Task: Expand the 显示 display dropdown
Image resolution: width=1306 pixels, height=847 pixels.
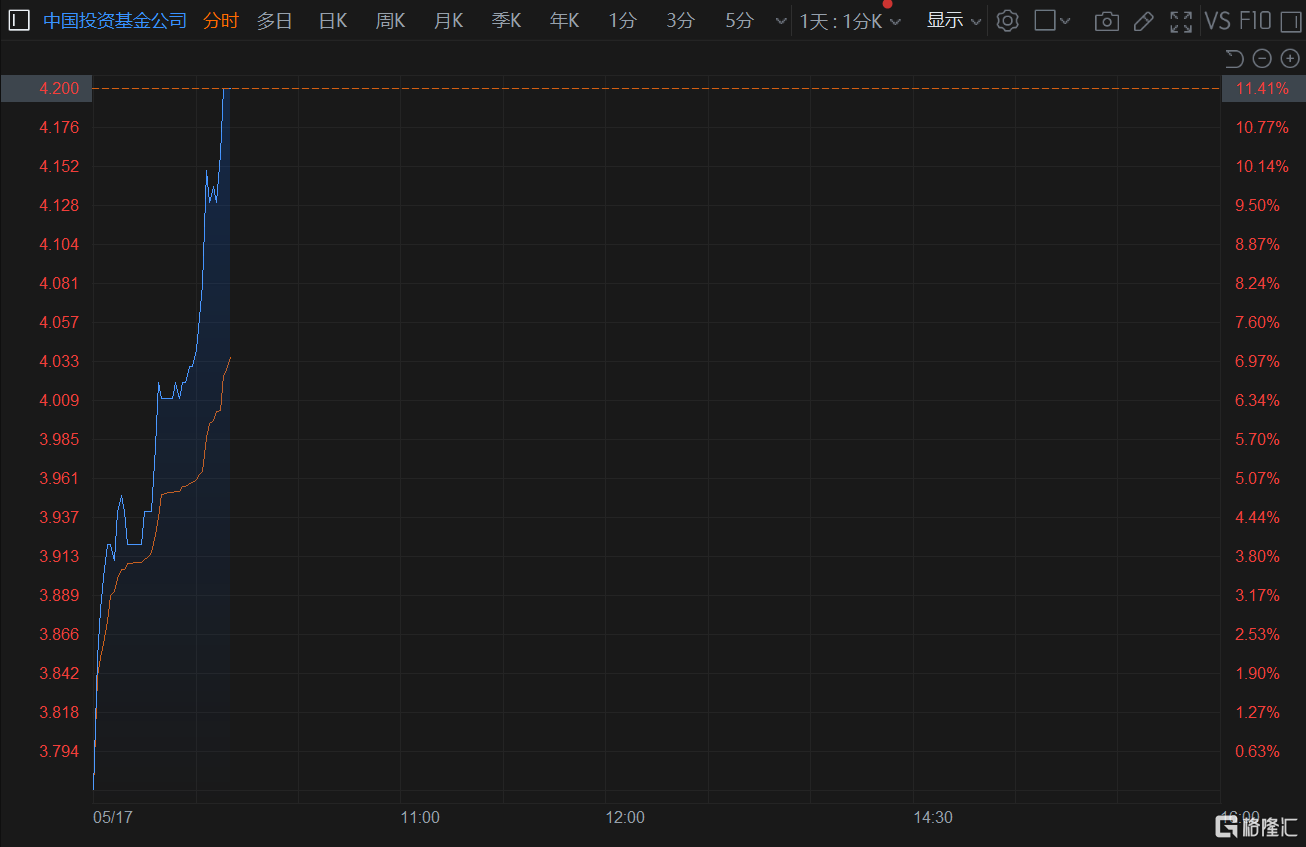Action: 953,21
